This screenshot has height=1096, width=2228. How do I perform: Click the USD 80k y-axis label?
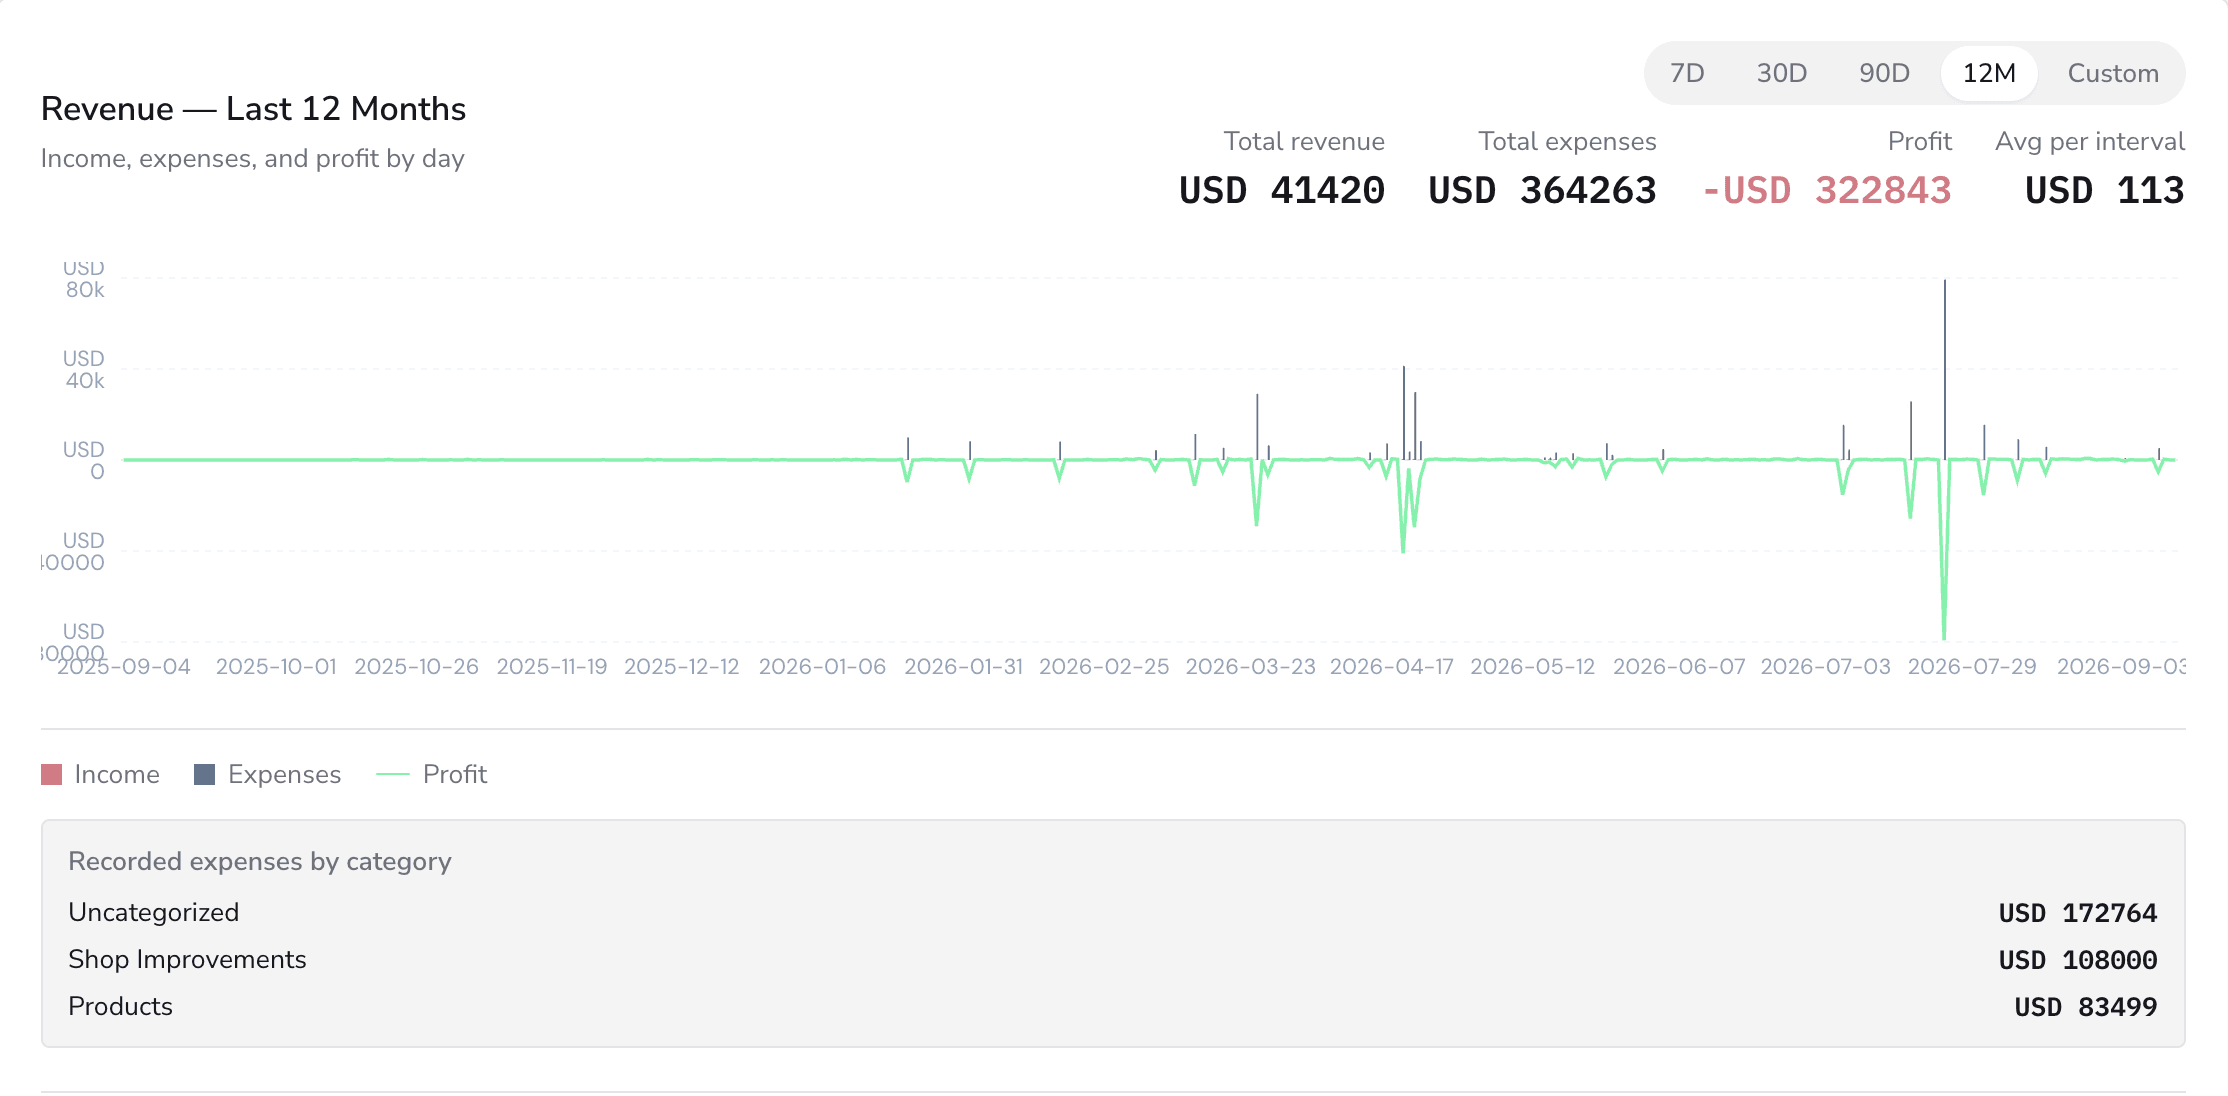[84, 279]
